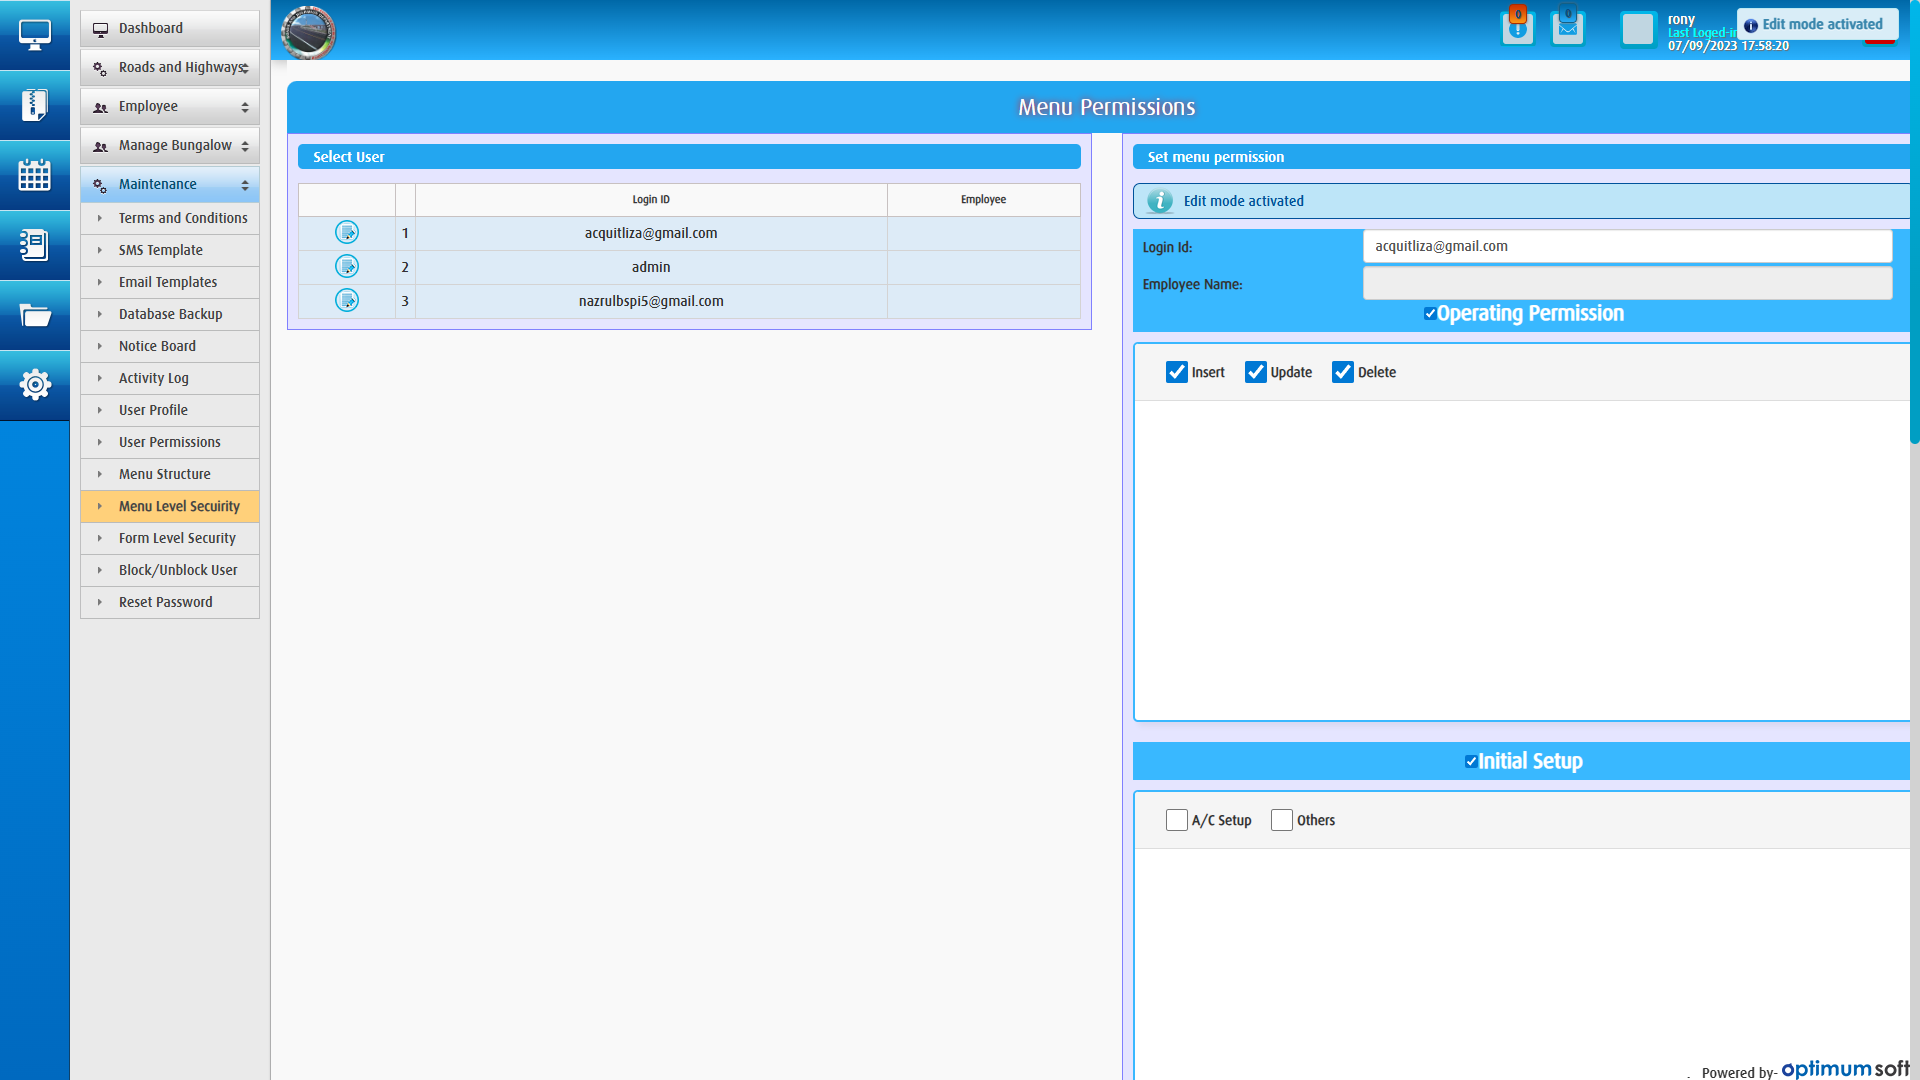Toggle the Delete permission checkbox
1920x1080 pixels.
pos(1343,372)
